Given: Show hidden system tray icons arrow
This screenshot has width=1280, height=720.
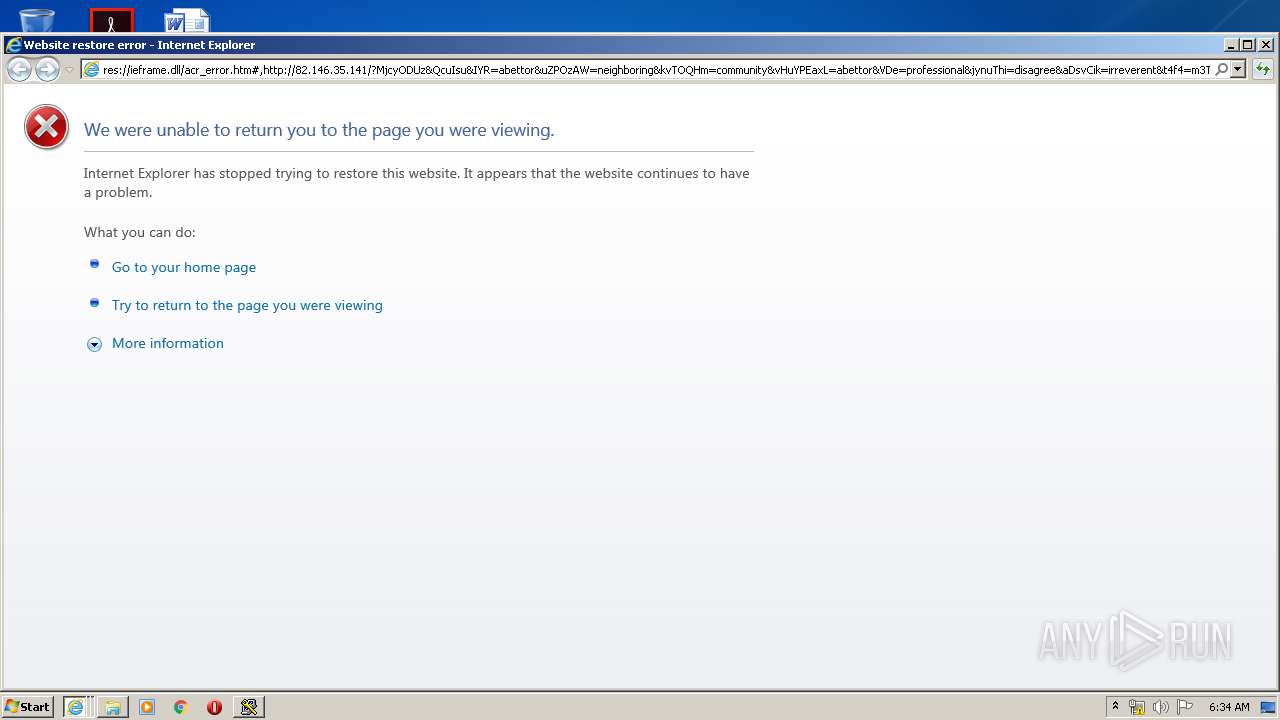Looking at the screenshot, I should pyautogui.click(x=1116, y=707).
